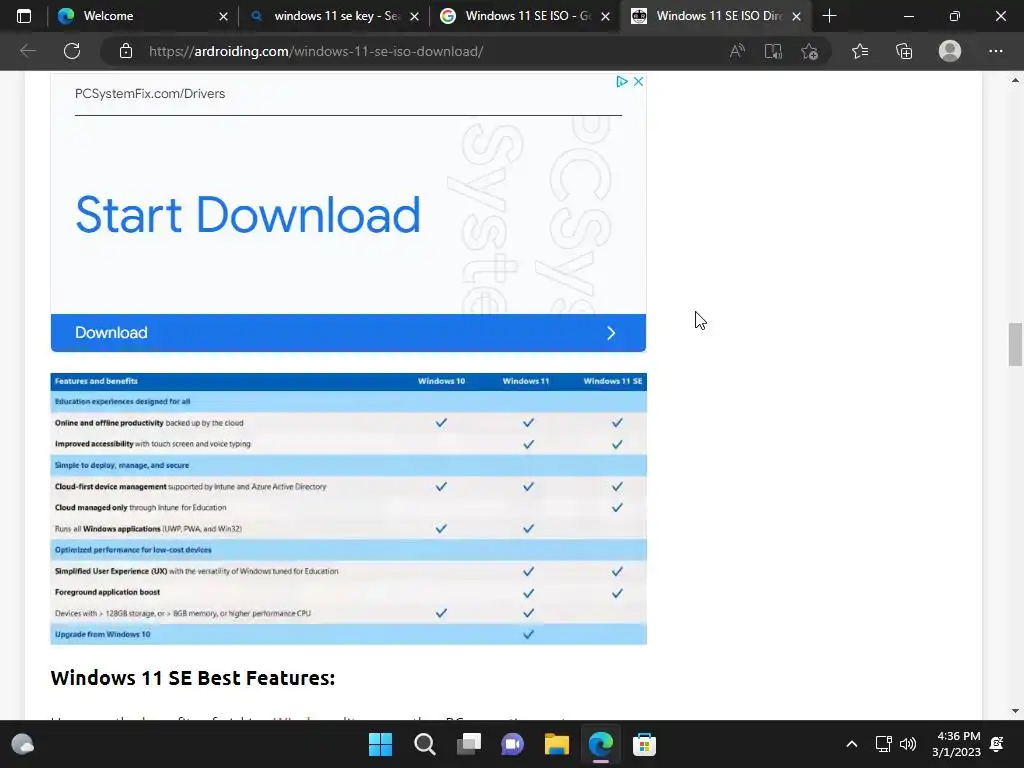
Task: Click the features comparison table image
Action: click(x=348, y=509)
